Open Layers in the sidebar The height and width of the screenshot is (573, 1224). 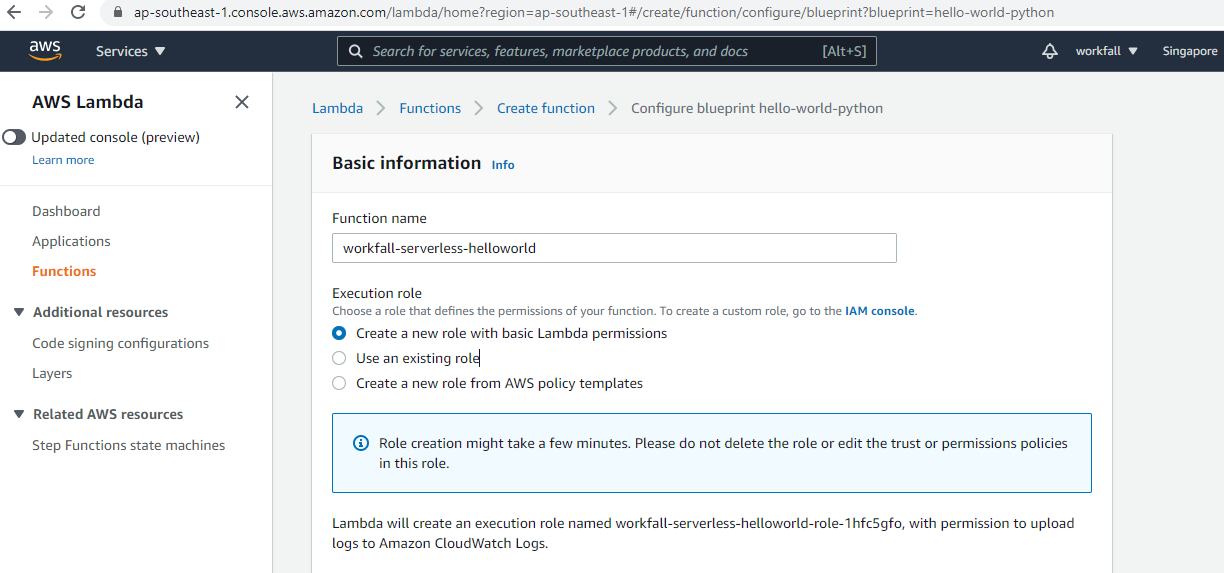[52, 373]
